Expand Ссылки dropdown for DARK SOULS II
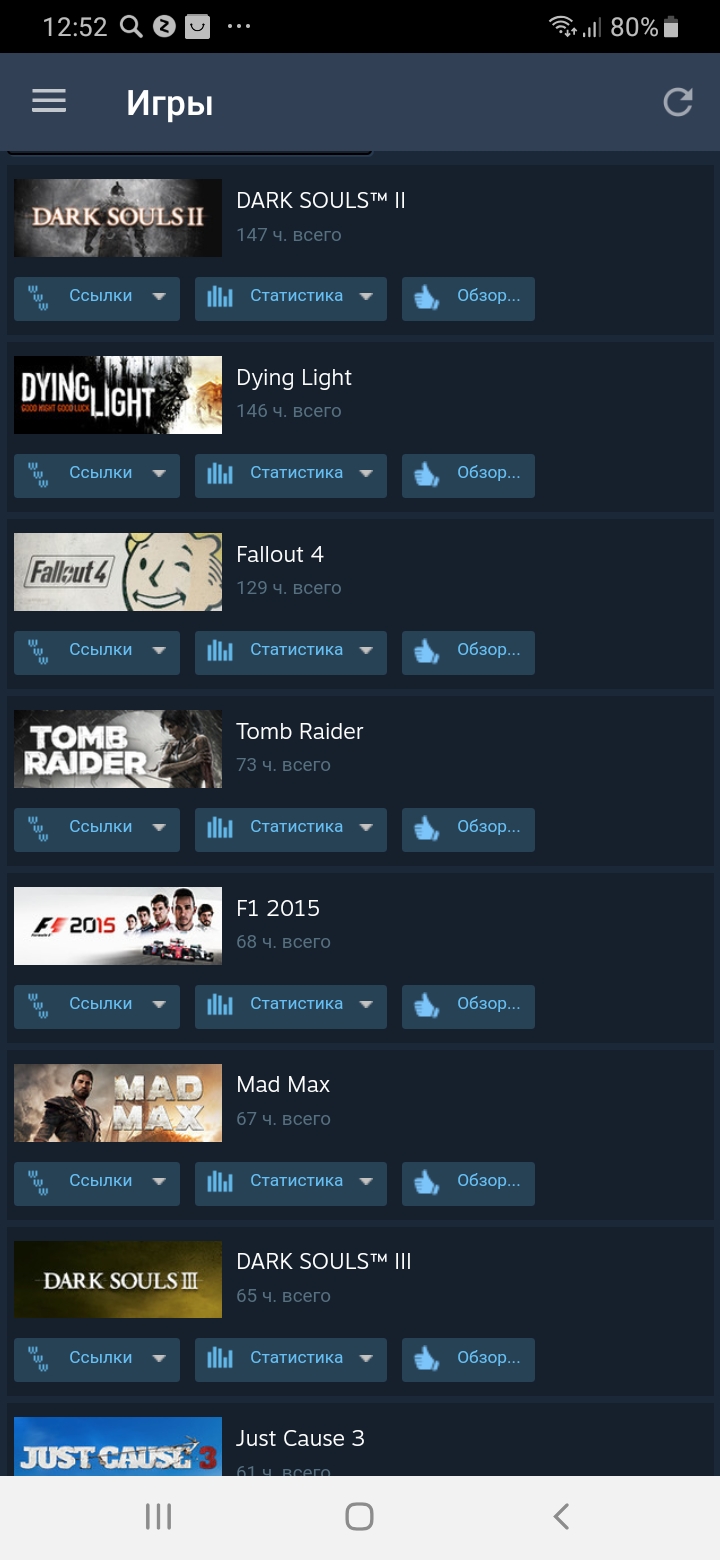Image resolution: width=720 pixels, height=1560 pixels. [x=159, y=297]
